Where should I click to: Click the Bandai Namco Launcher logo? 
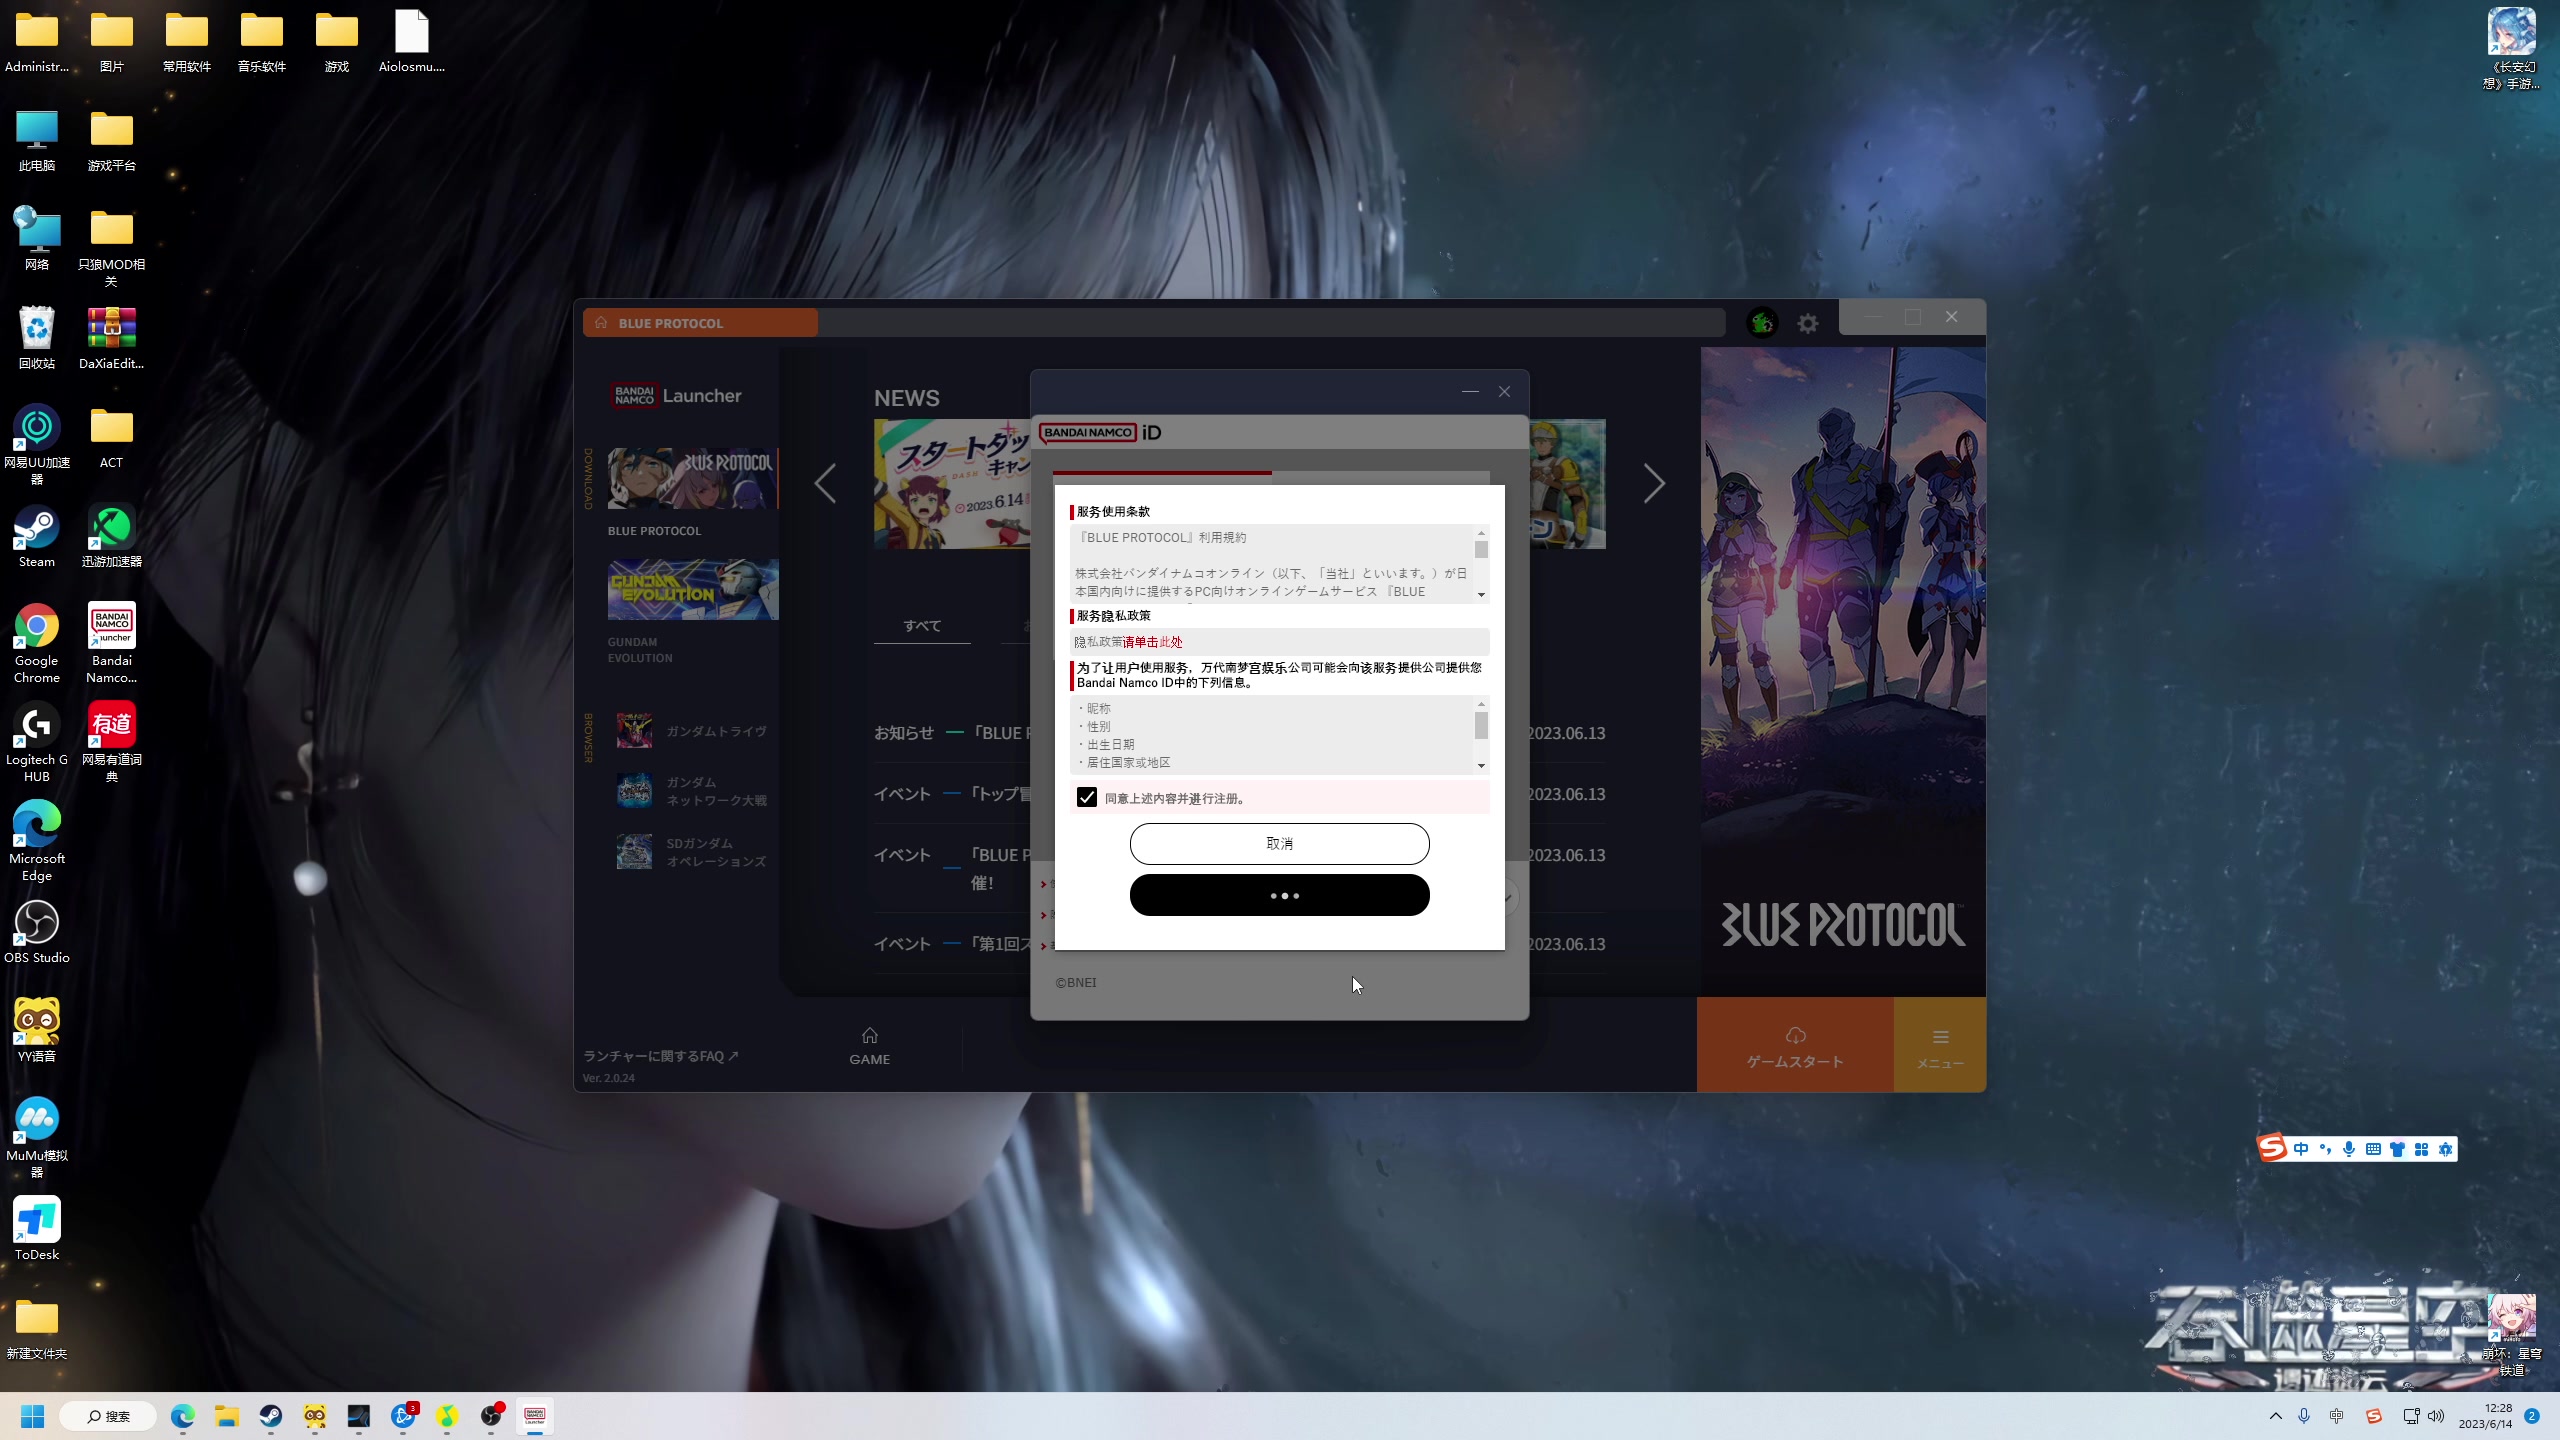676,396
